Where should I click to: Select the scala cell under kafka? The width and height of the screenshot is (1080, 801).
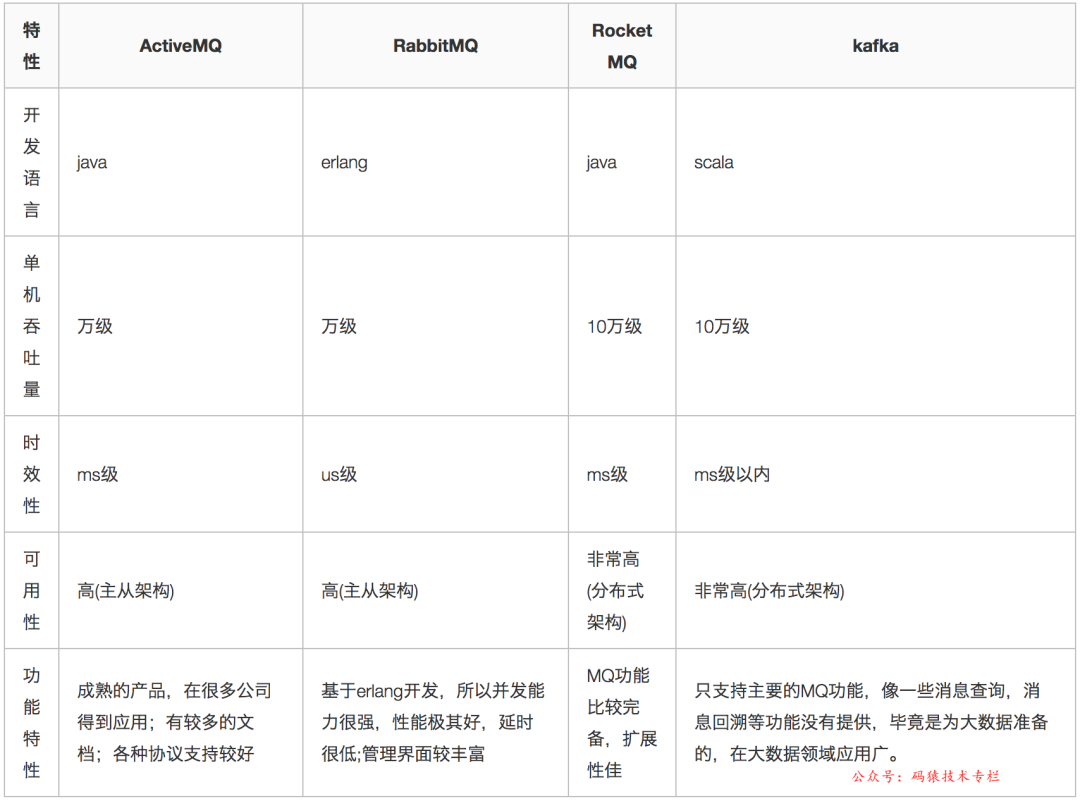[x=714, y=162]
